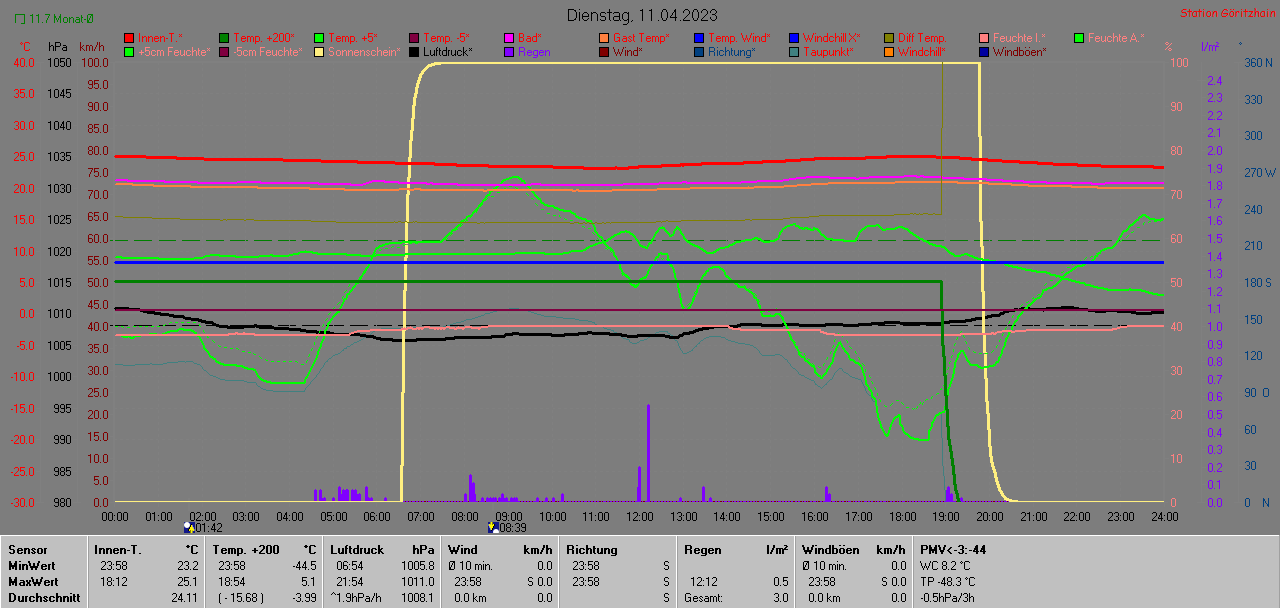The width and height of the screenshot is (1280, 608).
Task: Click the Windchill X legend swatch
Action: click(794, 38)
